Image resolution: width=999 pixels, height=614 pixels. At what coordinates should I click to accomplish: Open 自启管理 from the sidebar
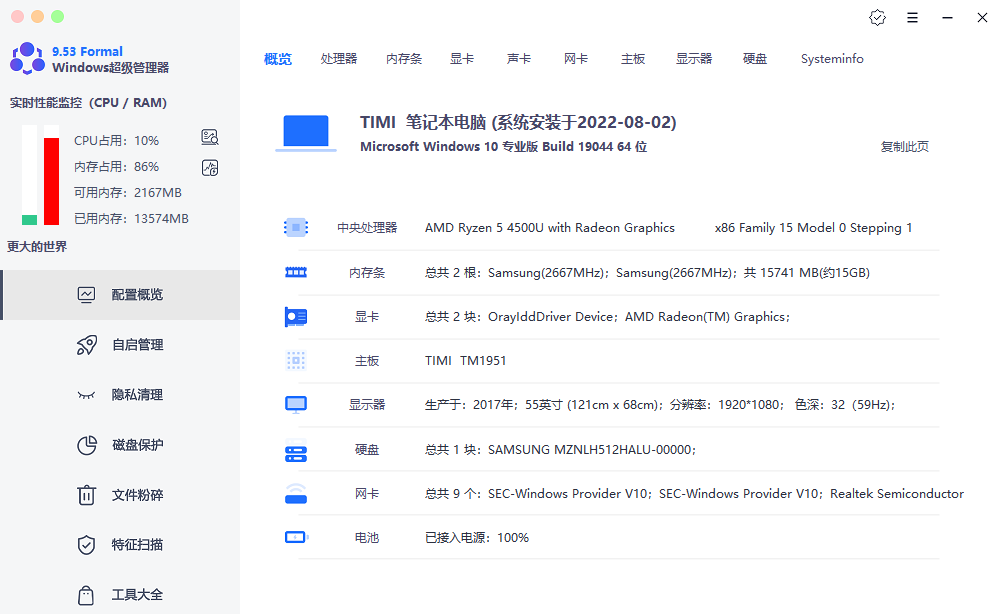coord(121,345)
